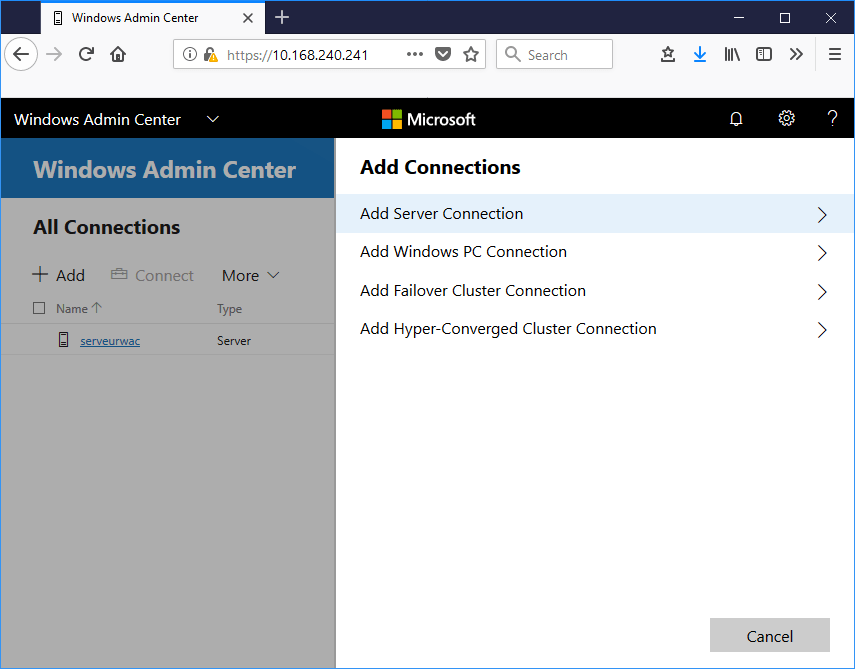Screen dimensions: 855x669
Task: Open a new browser tab with plus
Action: (x=282, y=17)
